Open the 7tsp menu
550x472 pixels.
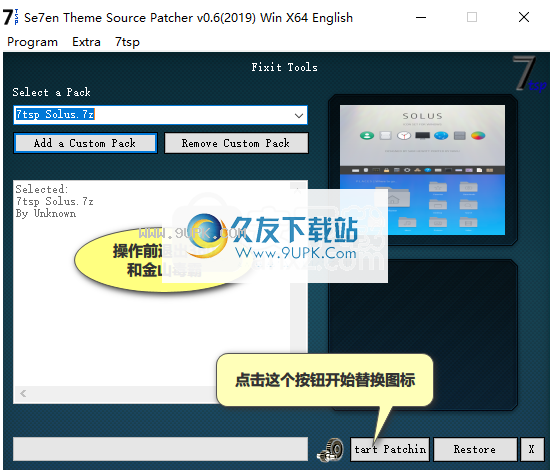coord(127,42)
